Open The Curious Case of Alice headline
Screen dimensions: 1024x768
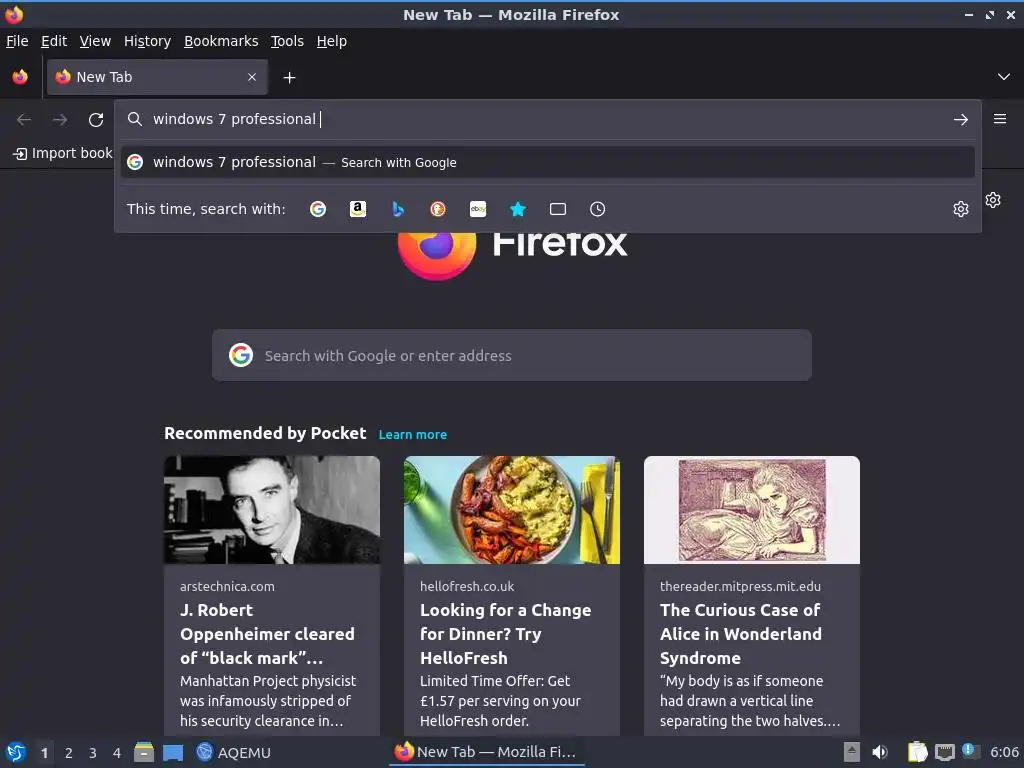(x=741, y=634)
